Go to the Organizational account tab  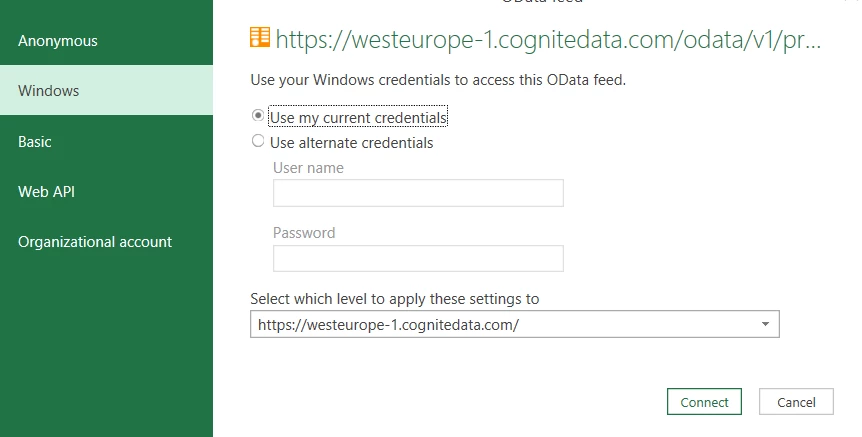(x=95, y=242)
